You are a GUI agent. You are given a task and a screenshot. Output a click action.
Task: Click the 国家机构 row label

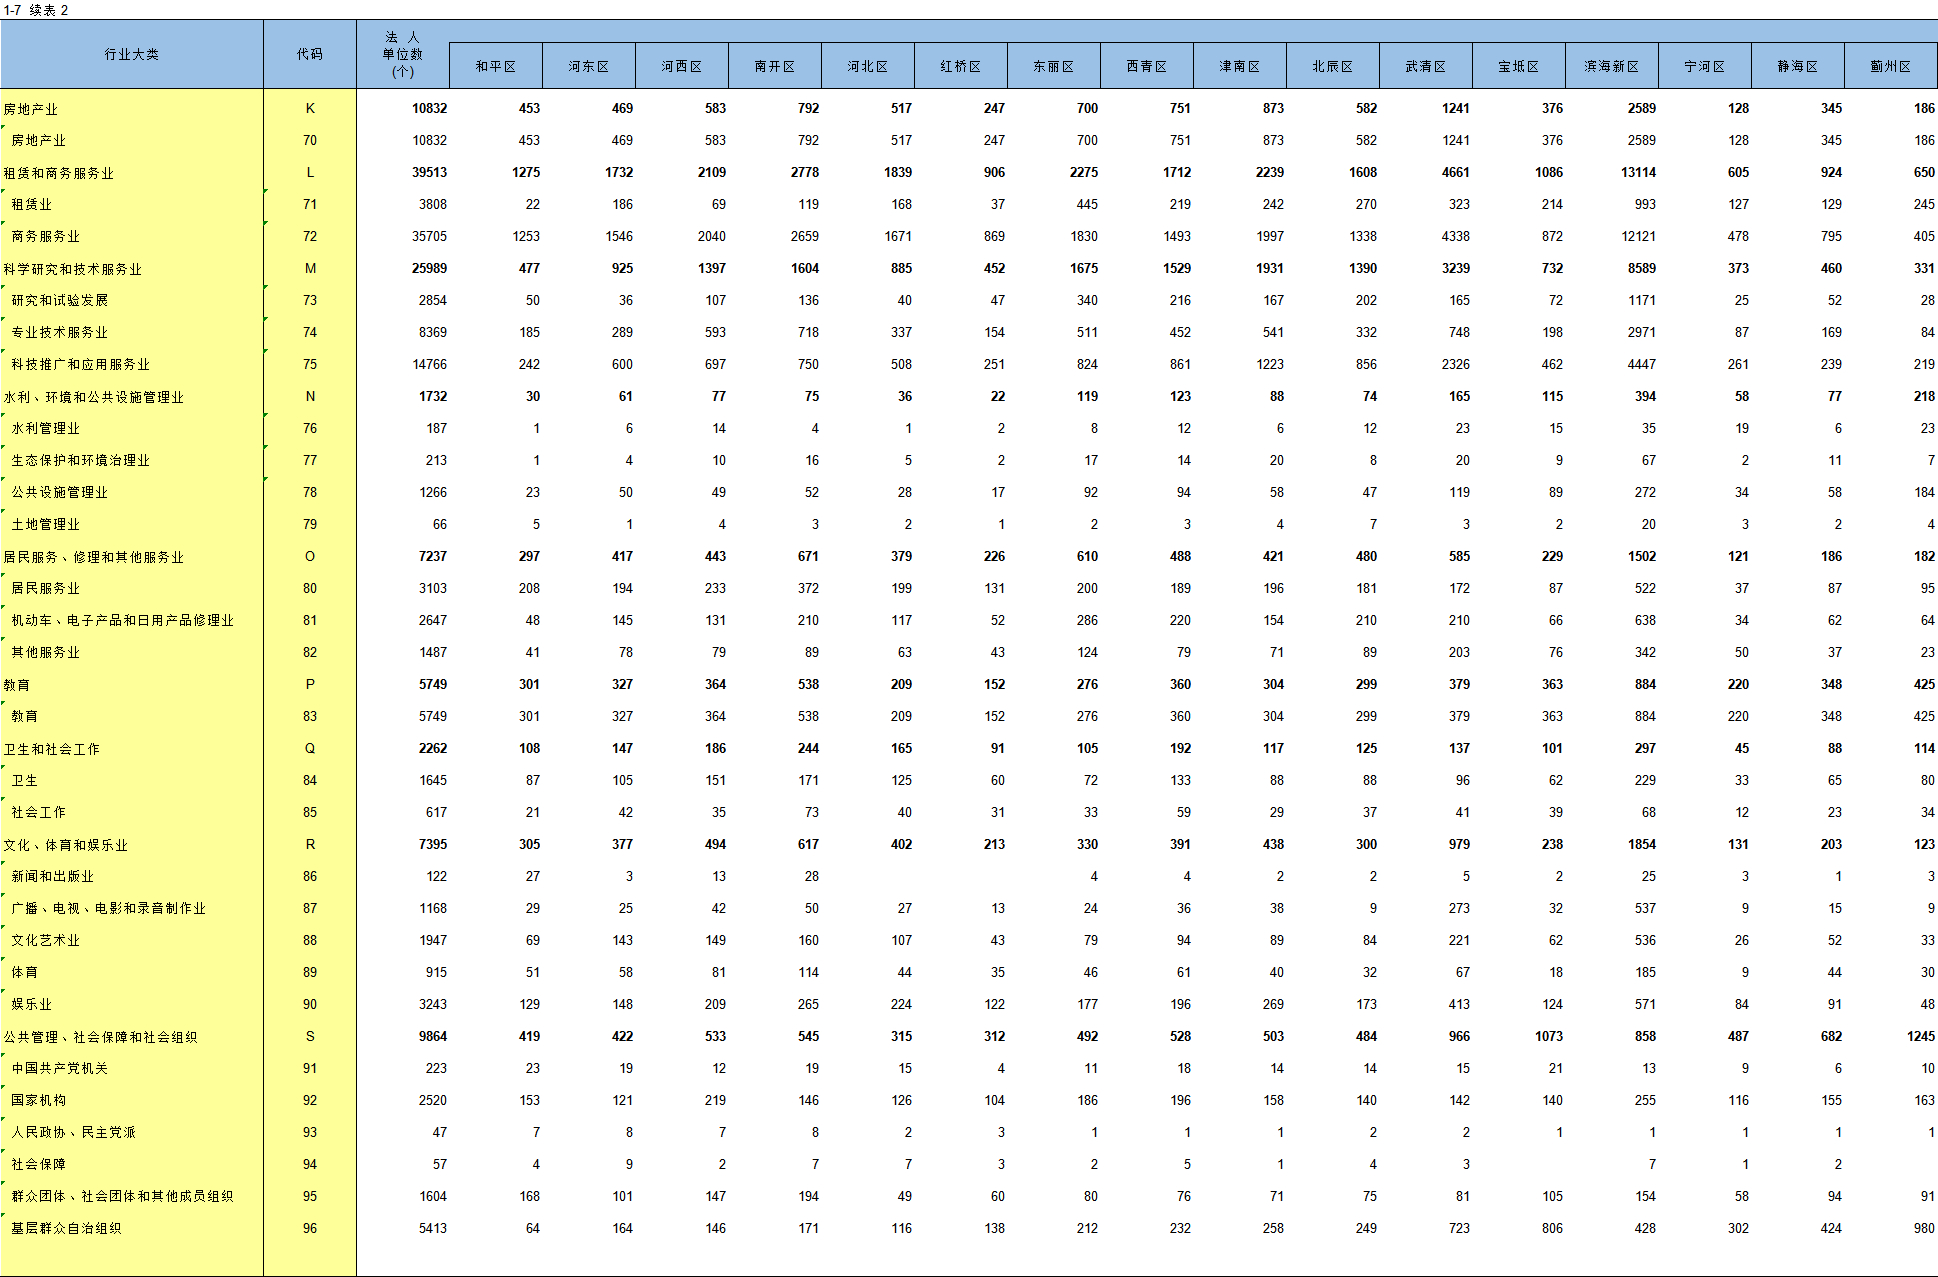[38, 1100]
